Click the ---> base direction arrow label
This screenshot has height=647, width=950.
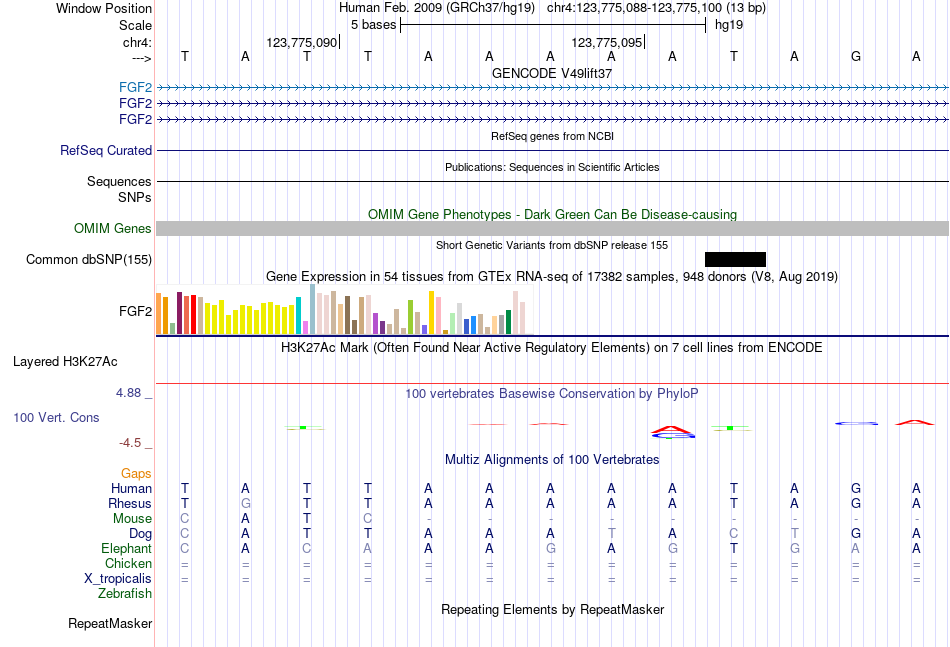142,58
